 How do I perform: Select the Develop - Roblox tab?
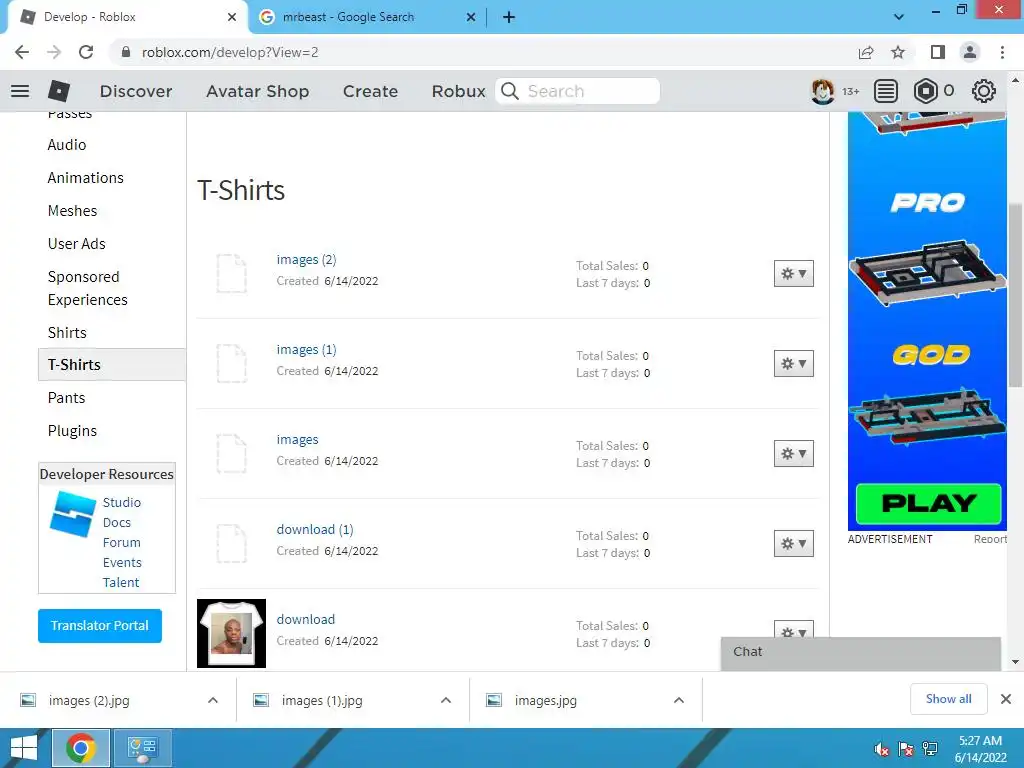128,18
